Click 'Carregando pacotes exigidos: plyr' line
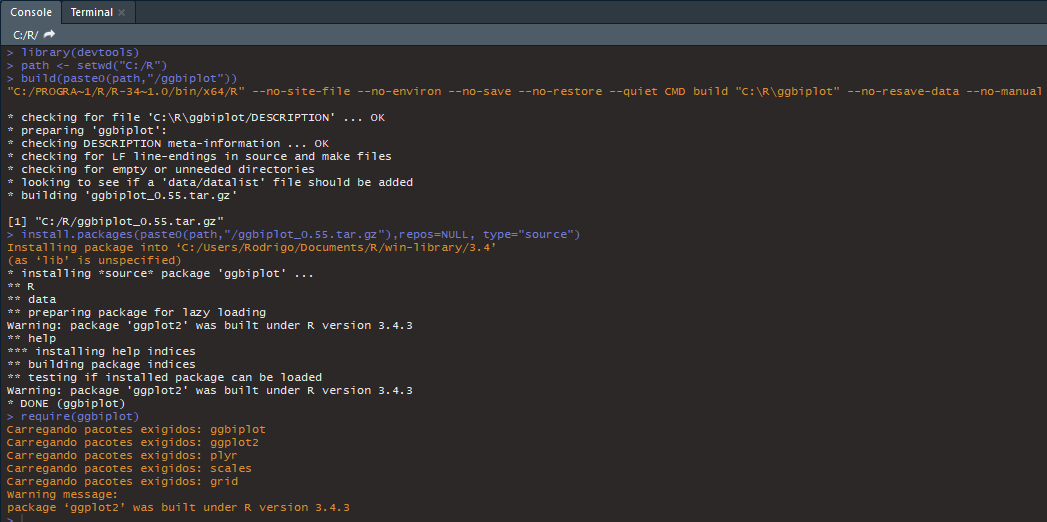 (122, 455)
